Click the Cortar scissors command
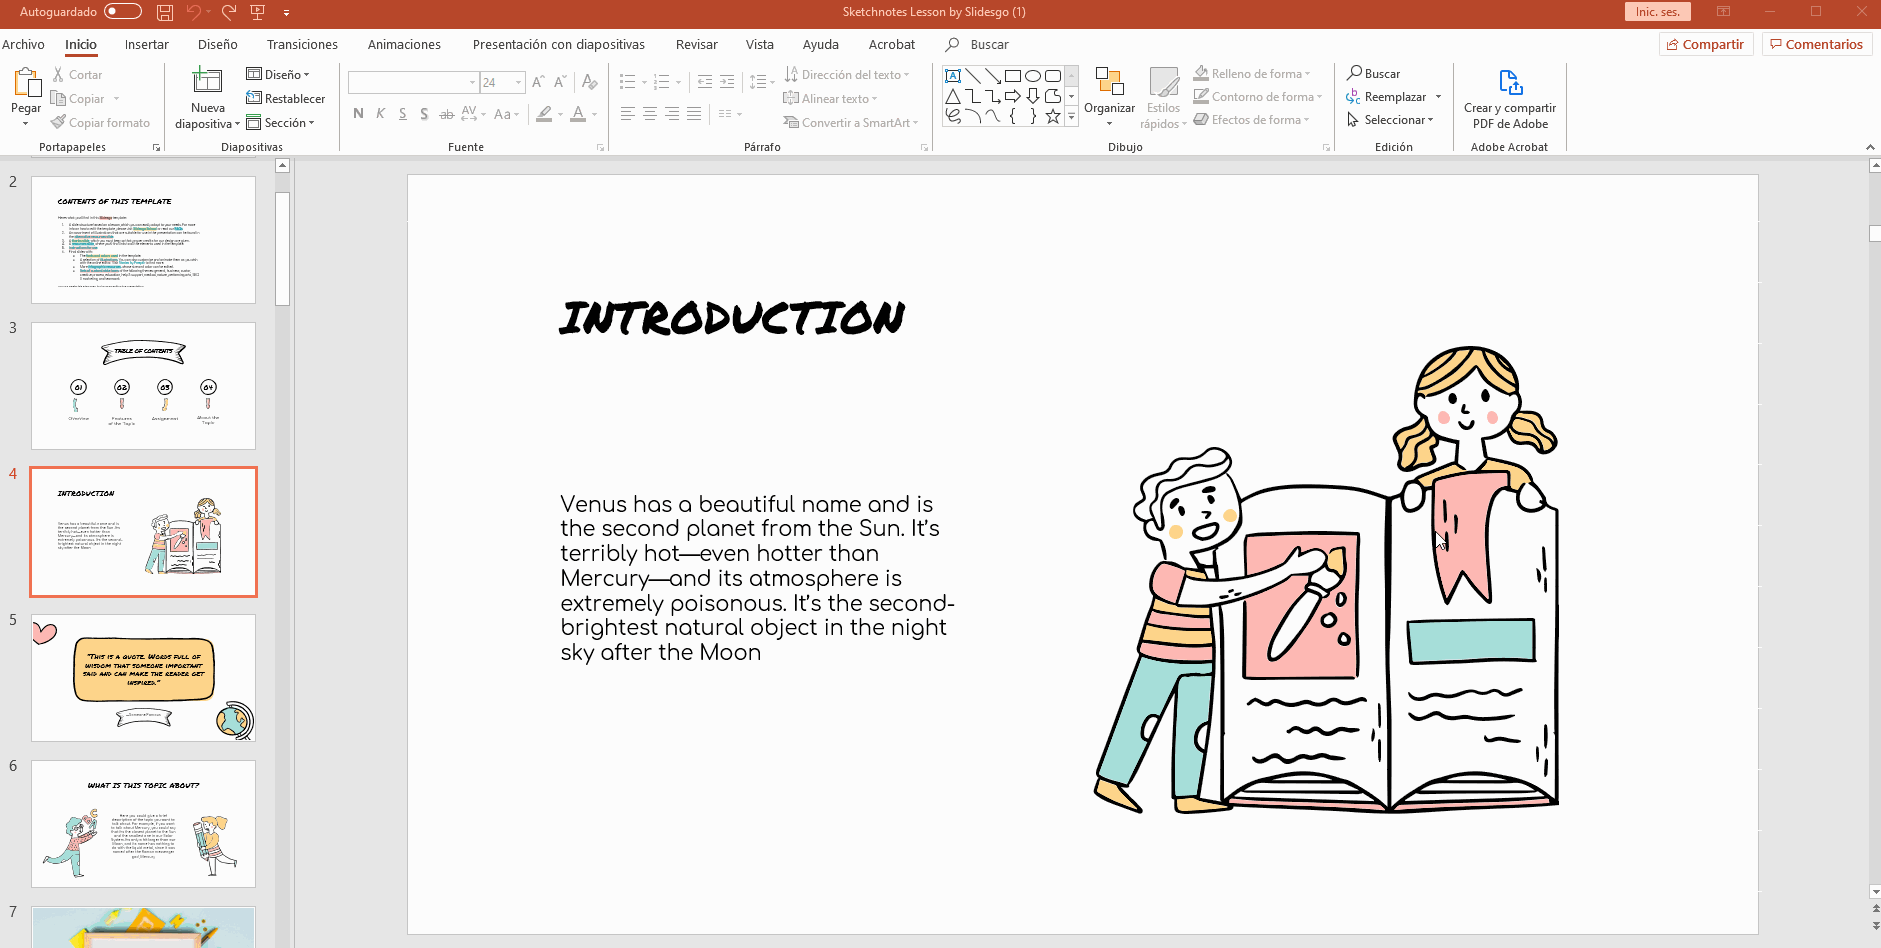 click(77, 75)
